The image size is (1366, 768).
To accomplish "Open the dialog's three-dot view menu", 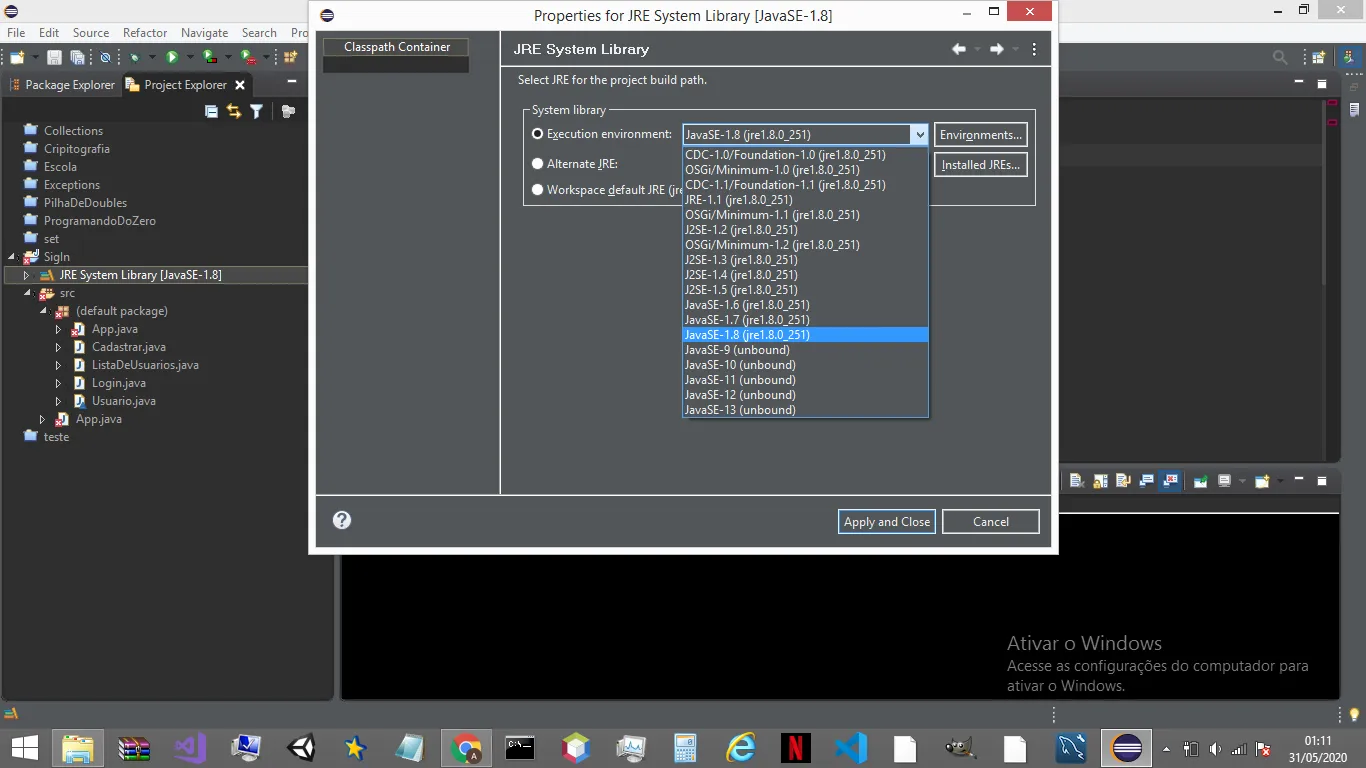I will click(x=1034, y=49).
